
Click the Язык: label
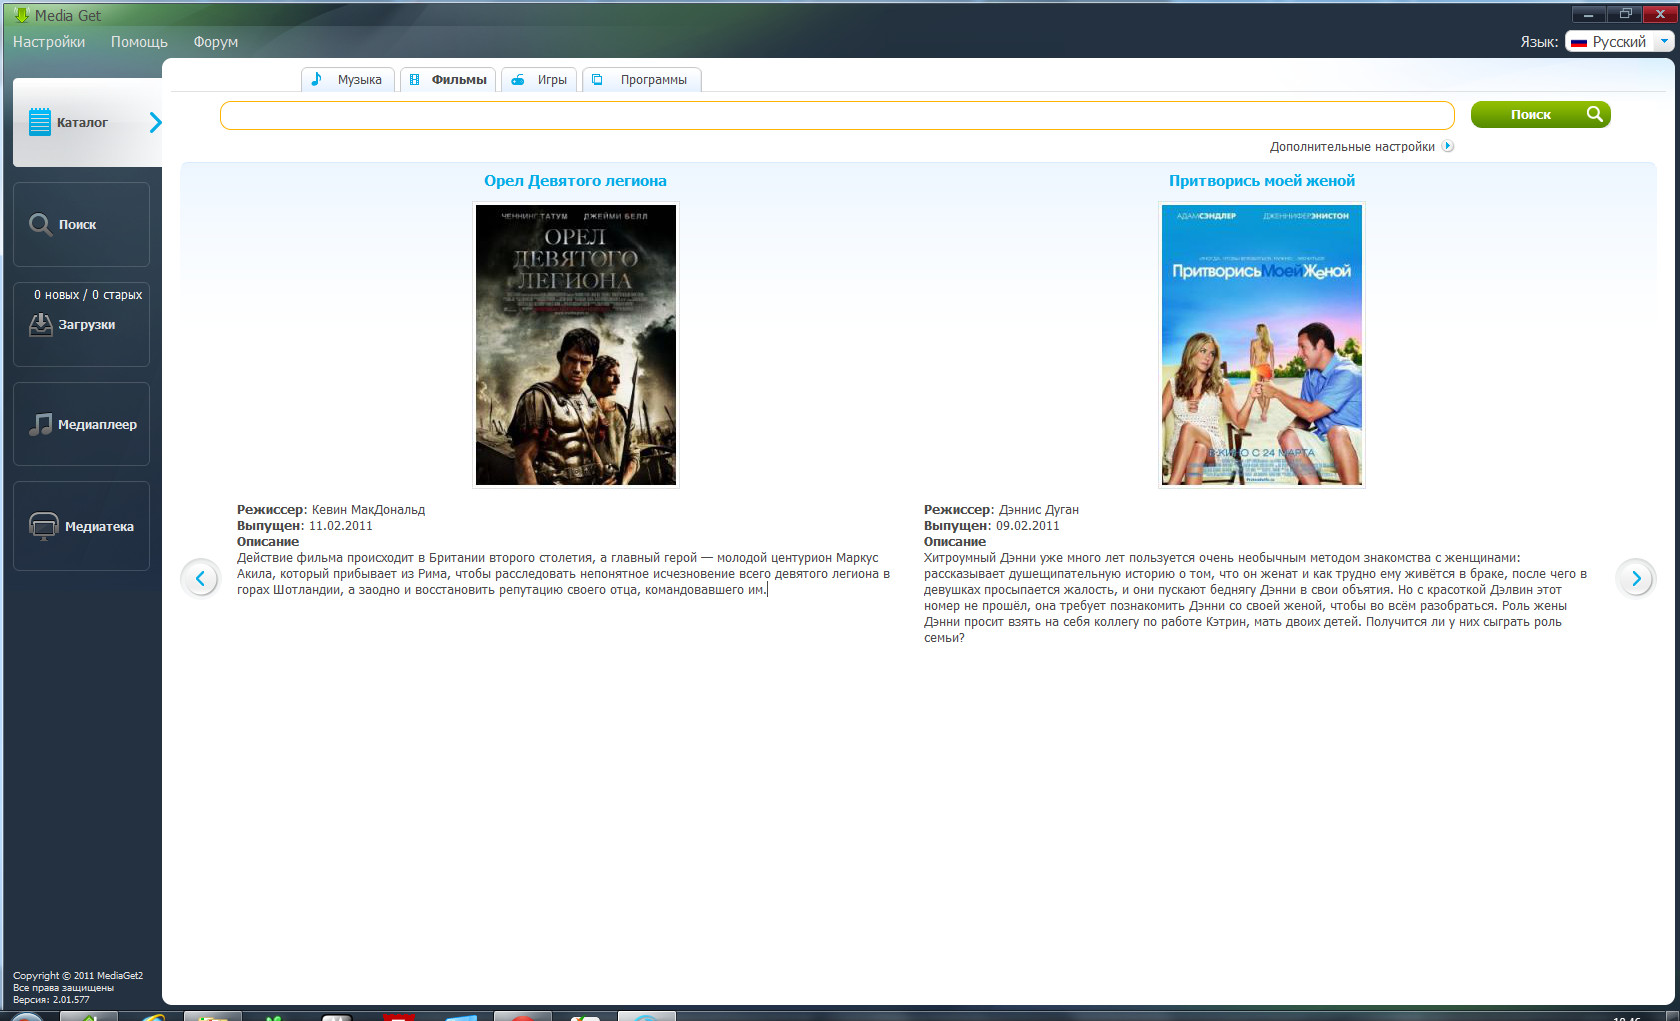click(x=1539, y=42)
